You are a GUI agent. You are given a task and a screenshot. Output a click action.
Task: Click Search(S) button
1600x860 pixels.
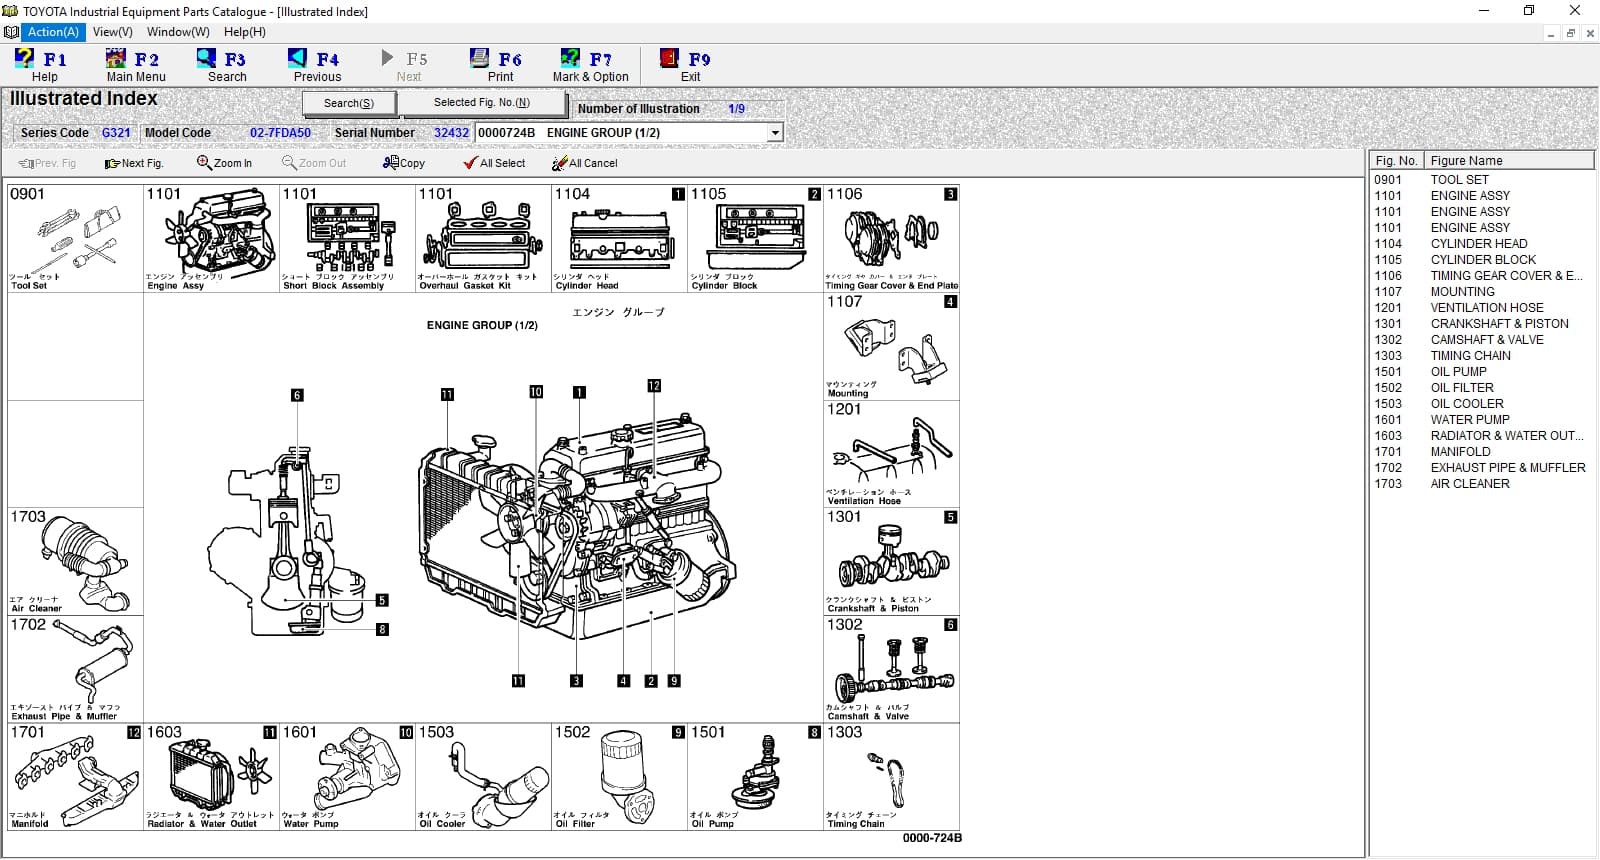click(x=349, y=103)
